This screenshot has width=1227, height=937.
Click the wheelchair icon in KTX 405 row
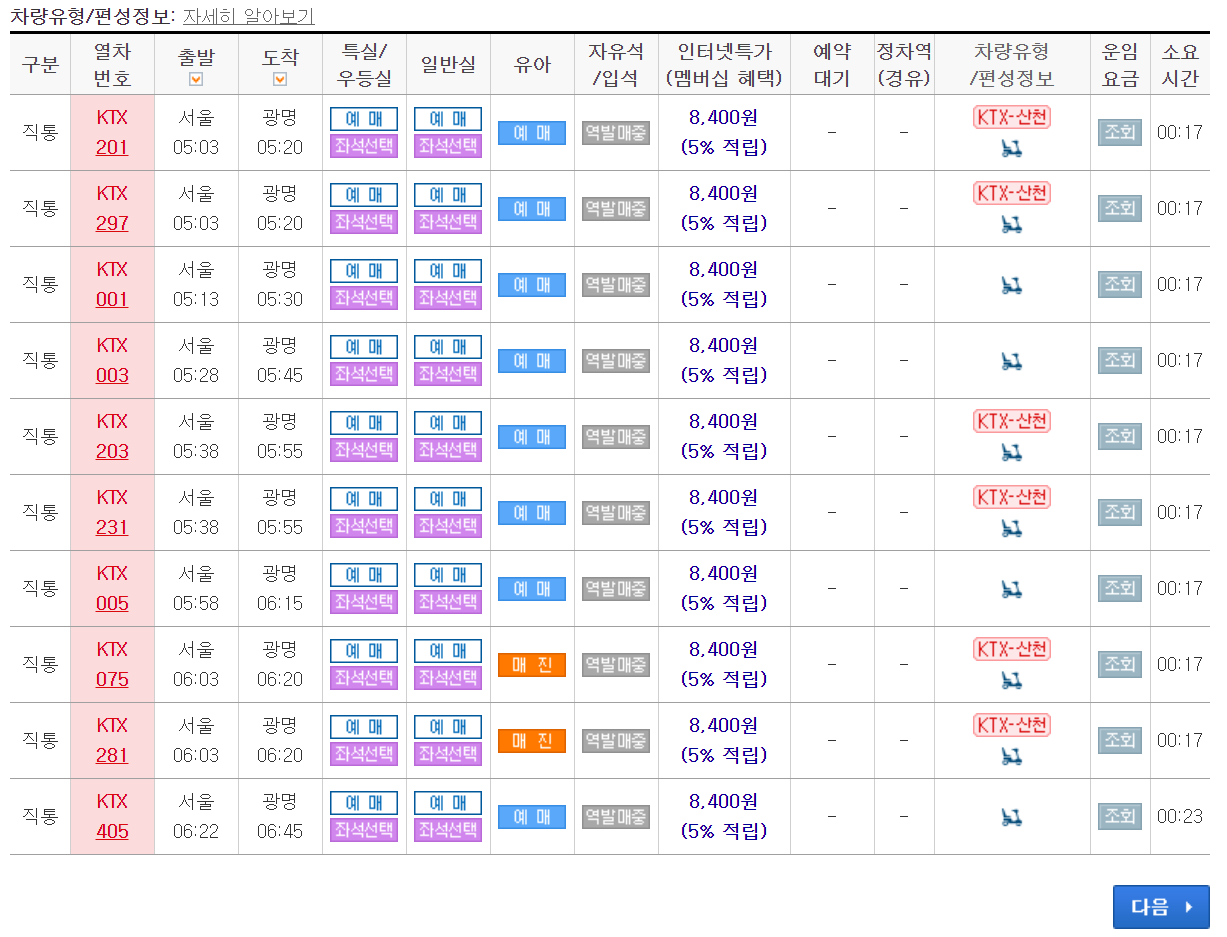pos(1012,817)
